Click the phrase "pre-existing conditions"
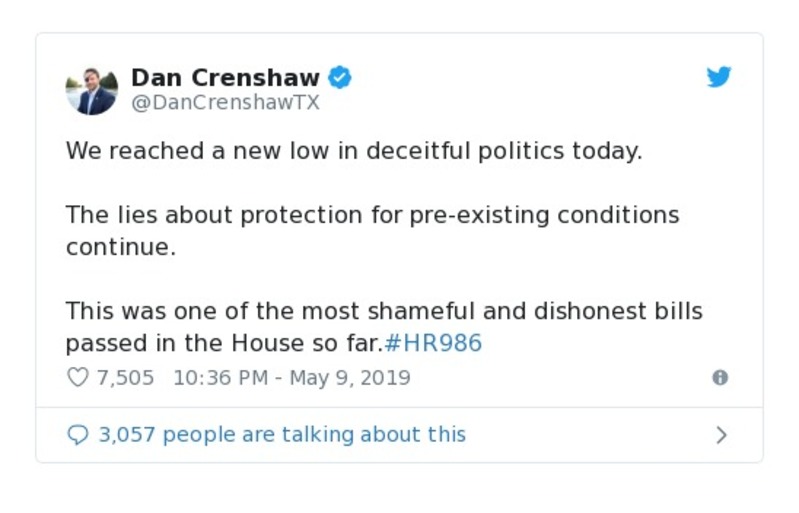The width and height of the screenshot is (799, 513). point(544,215)
